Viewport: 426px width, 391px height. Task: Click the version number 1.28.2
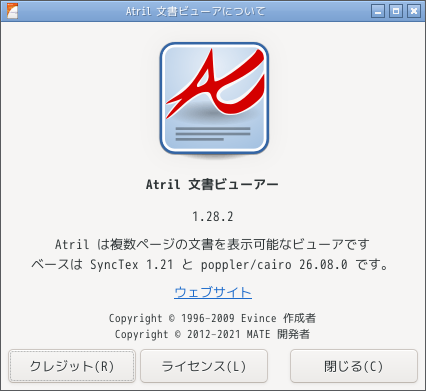coord(213,217)
